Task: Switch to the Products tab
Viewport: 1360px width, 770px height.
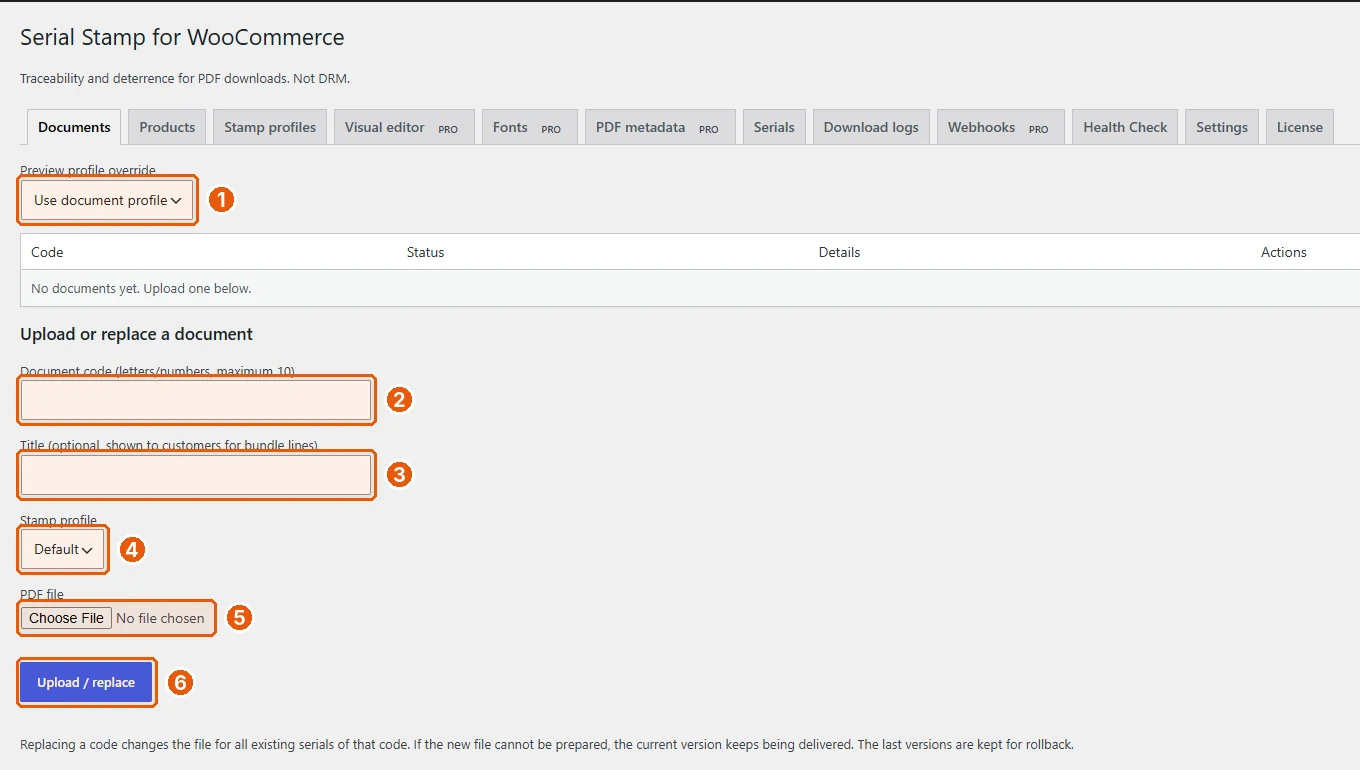Action: click(167, 127)
